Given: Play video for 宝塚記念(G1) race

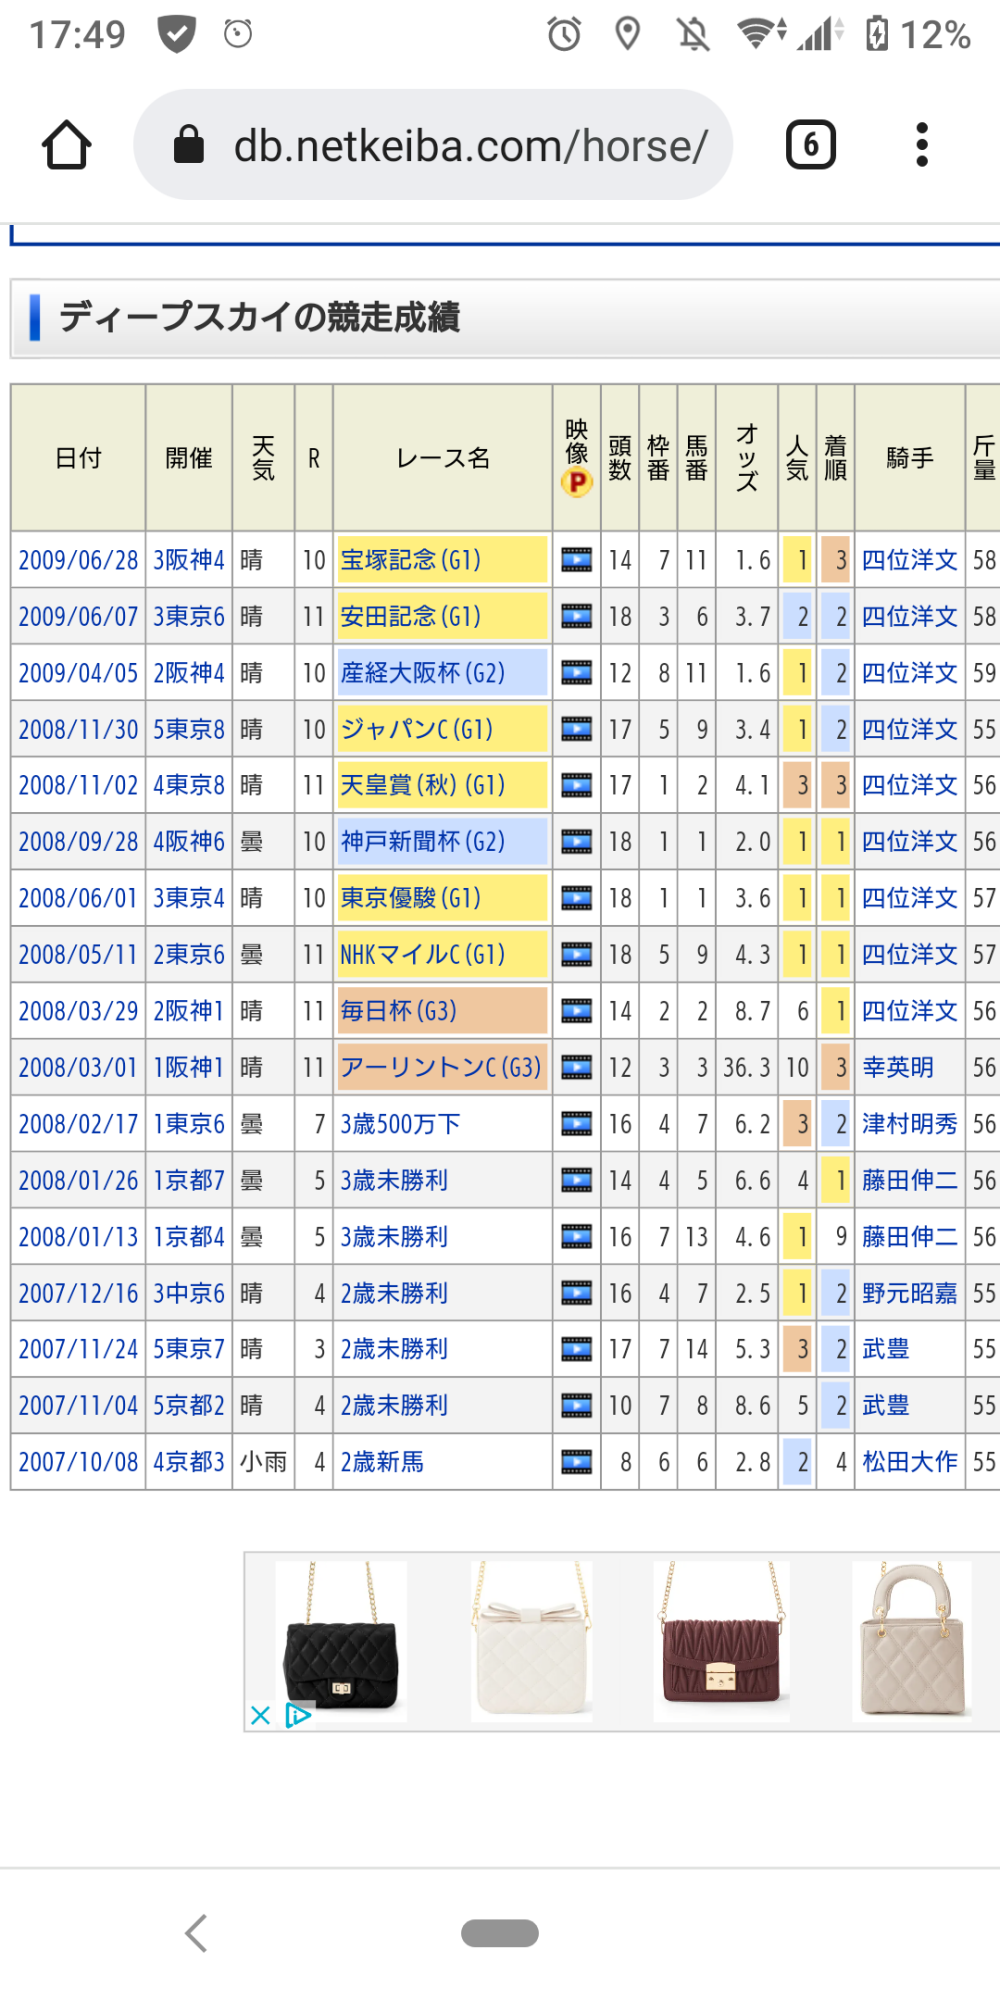Looking at the screenshot, I should click(x=577, y=560).
